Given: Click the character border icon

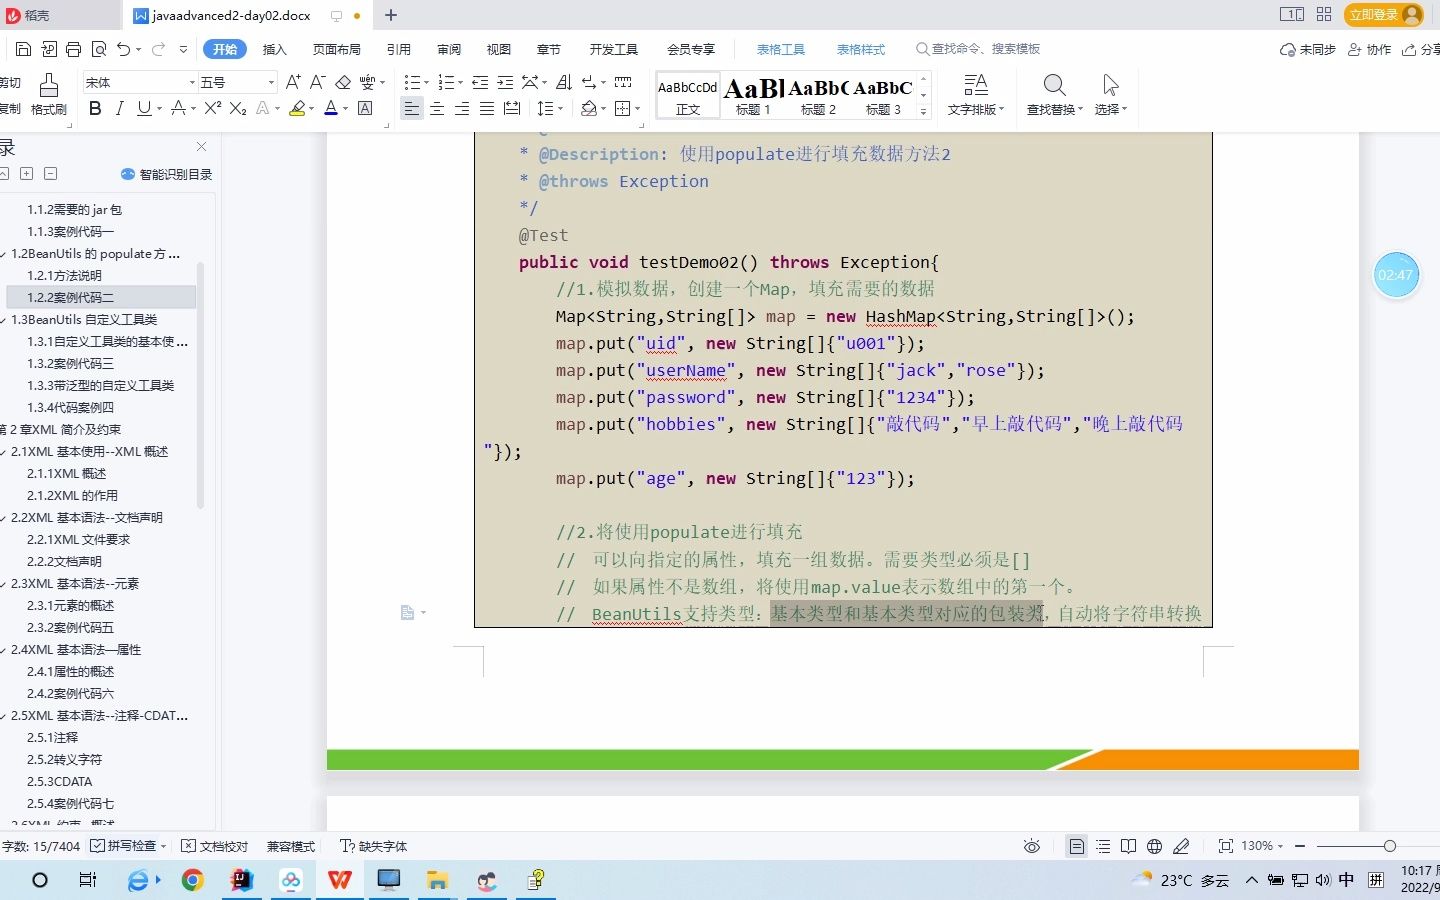Looking at the screenshot, I should click(x=366, y=108).
